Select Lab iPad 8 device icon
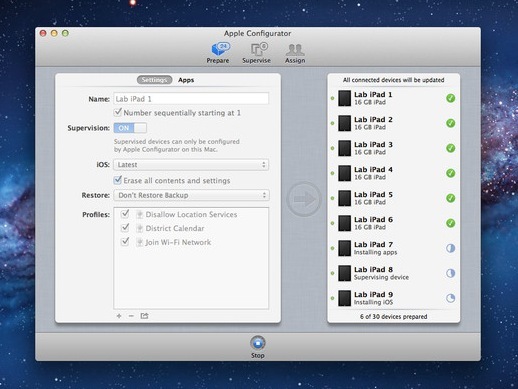The width and height of the screenshot is (518, 389). (345, 273)
